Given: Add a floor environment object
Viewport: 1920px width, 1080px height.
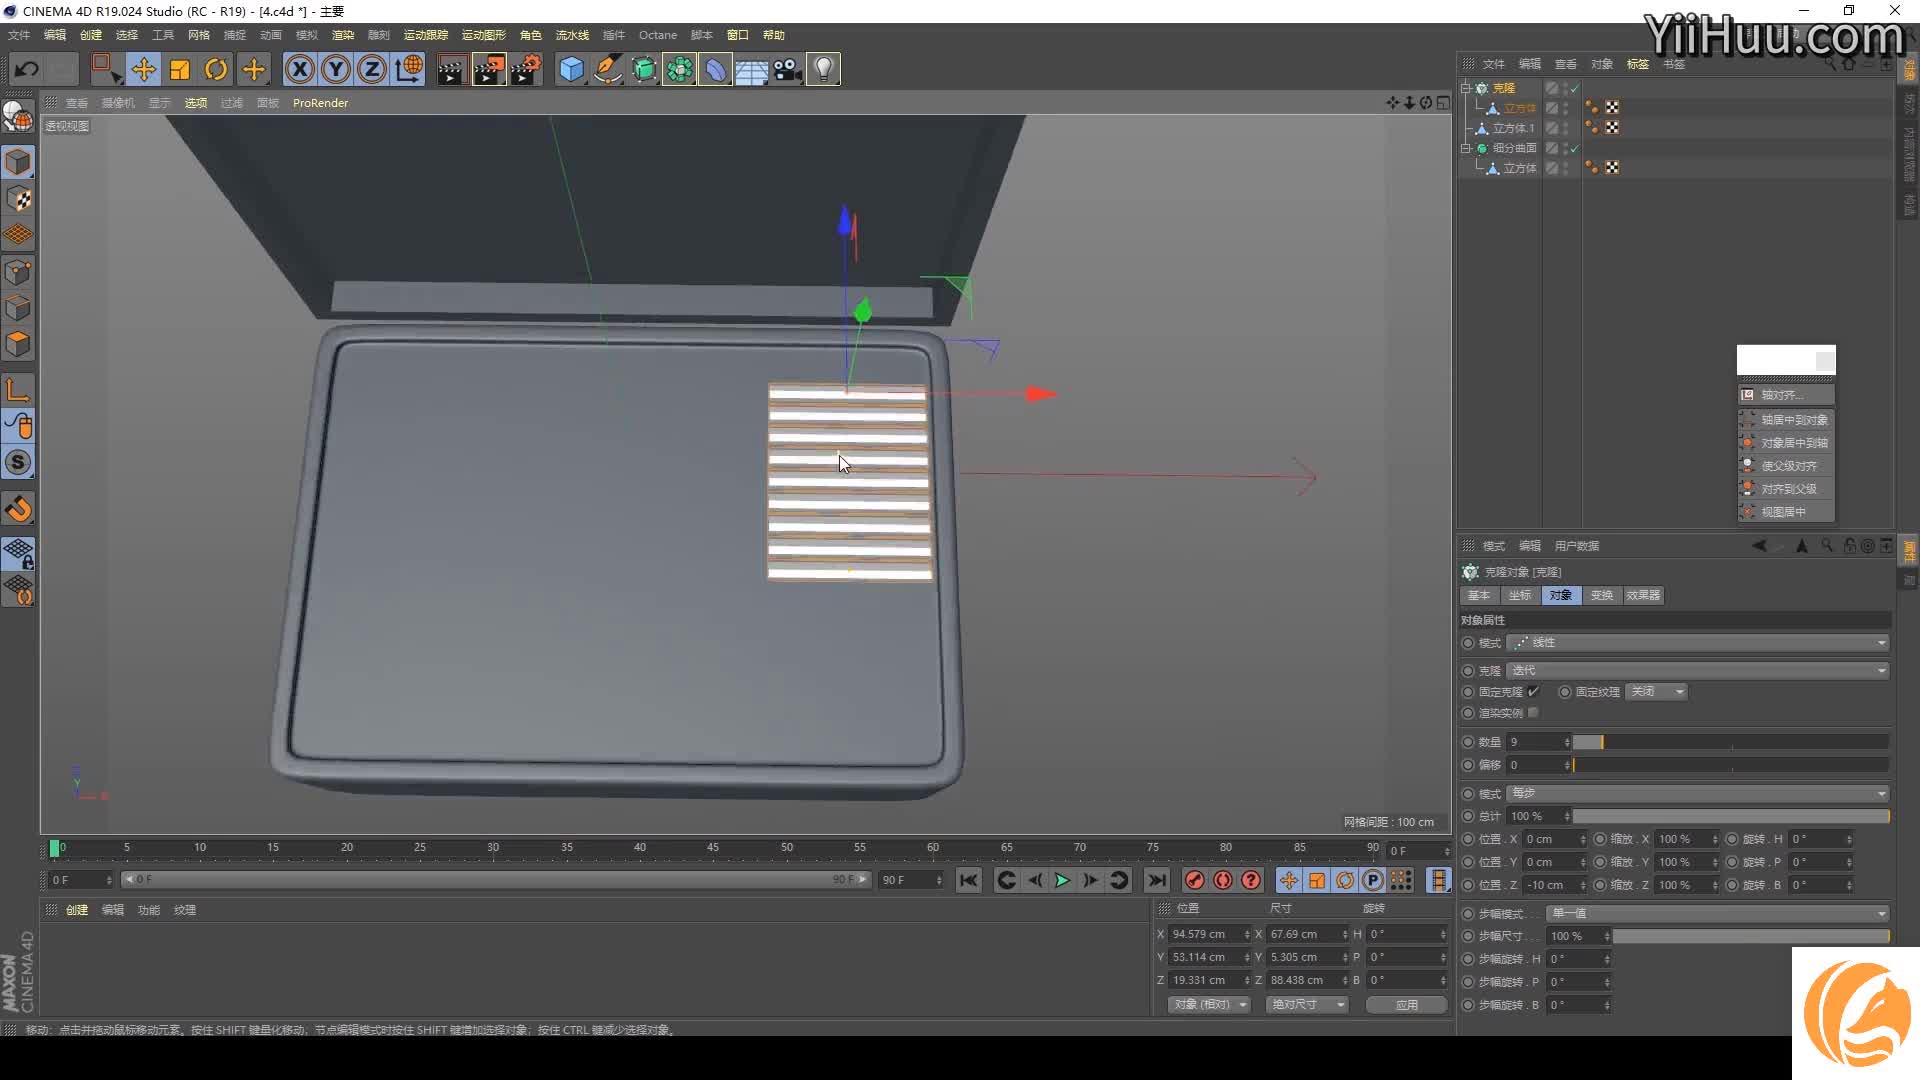Looking at the screenshot, I should point(751,69).
